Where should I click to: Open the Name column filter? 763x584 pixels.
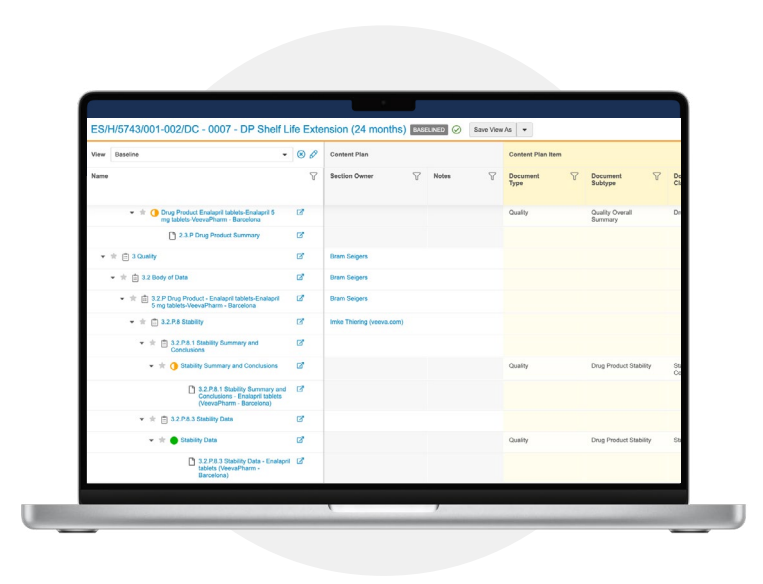[x=313, y=176]
